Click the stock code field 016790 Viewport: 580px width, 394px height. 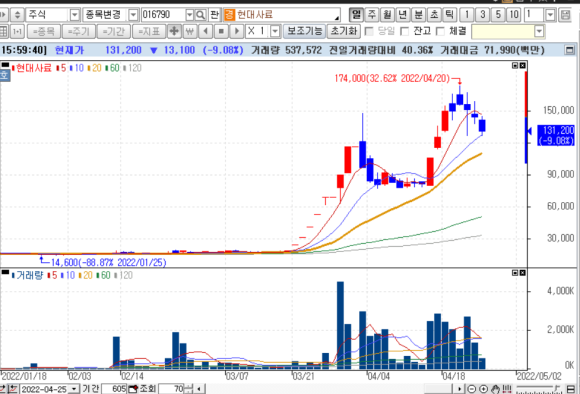point(163,15)
